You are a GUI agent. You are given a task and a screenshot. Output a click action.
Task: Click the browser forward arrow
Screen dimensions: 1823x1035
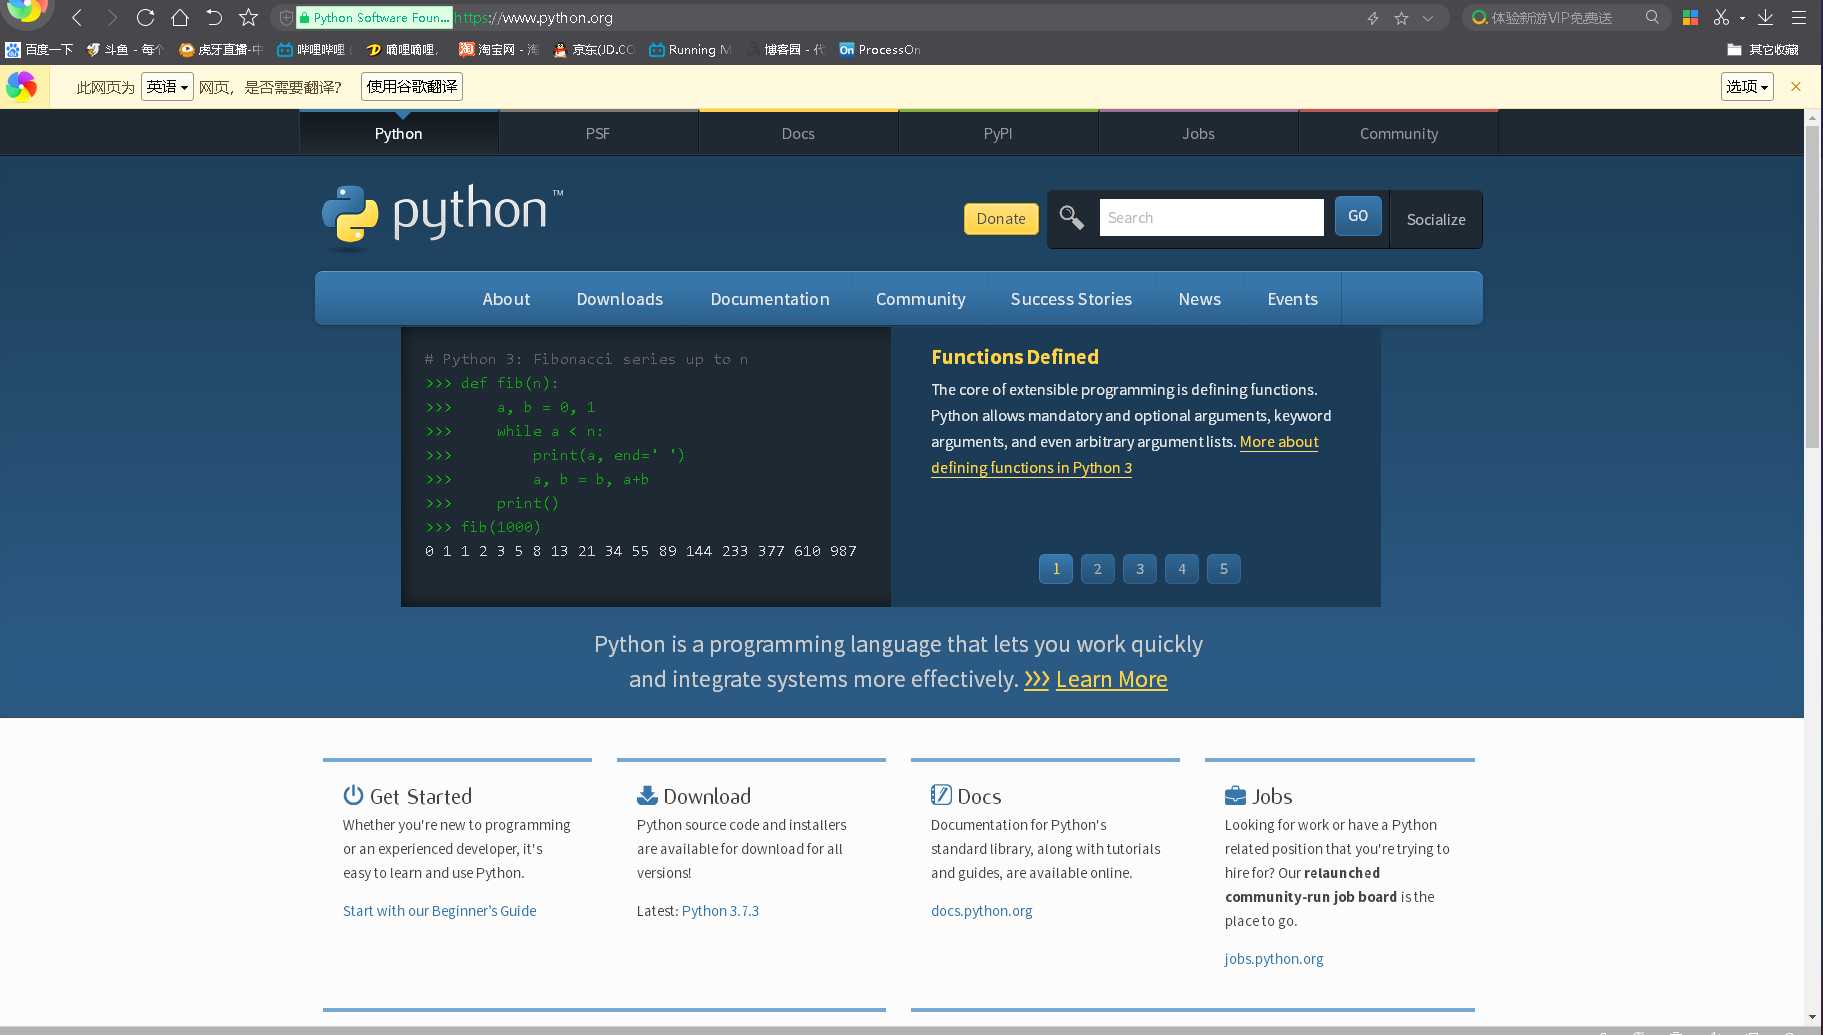click(111, 17)
